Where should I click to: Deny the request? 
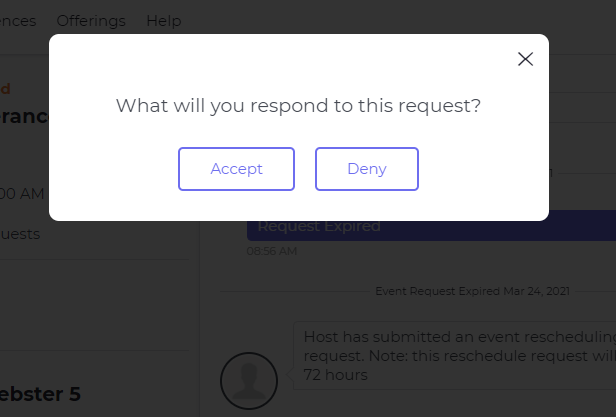366,169
